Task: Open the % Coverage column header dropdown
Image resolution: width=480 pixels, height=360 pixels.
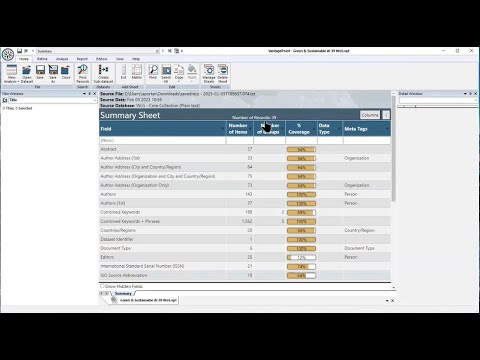Action: click(314, 129)
